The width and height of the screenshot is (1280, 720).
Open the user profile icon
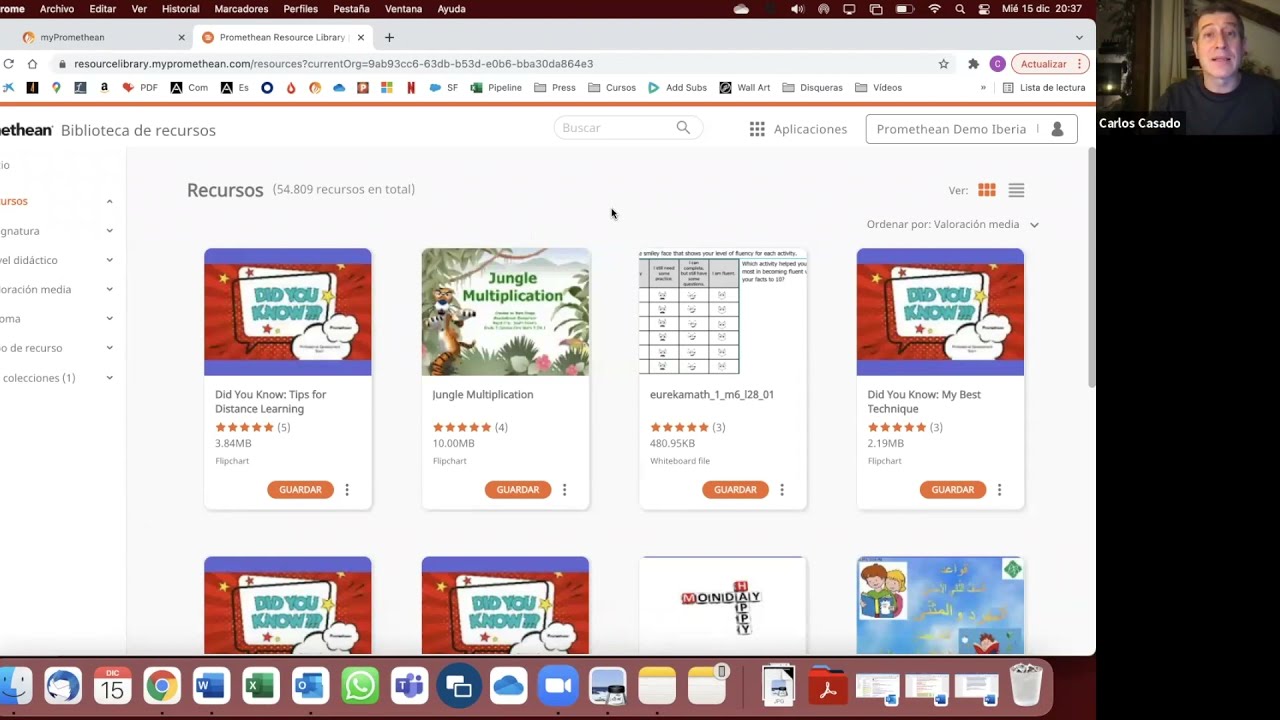(1057, 129)
